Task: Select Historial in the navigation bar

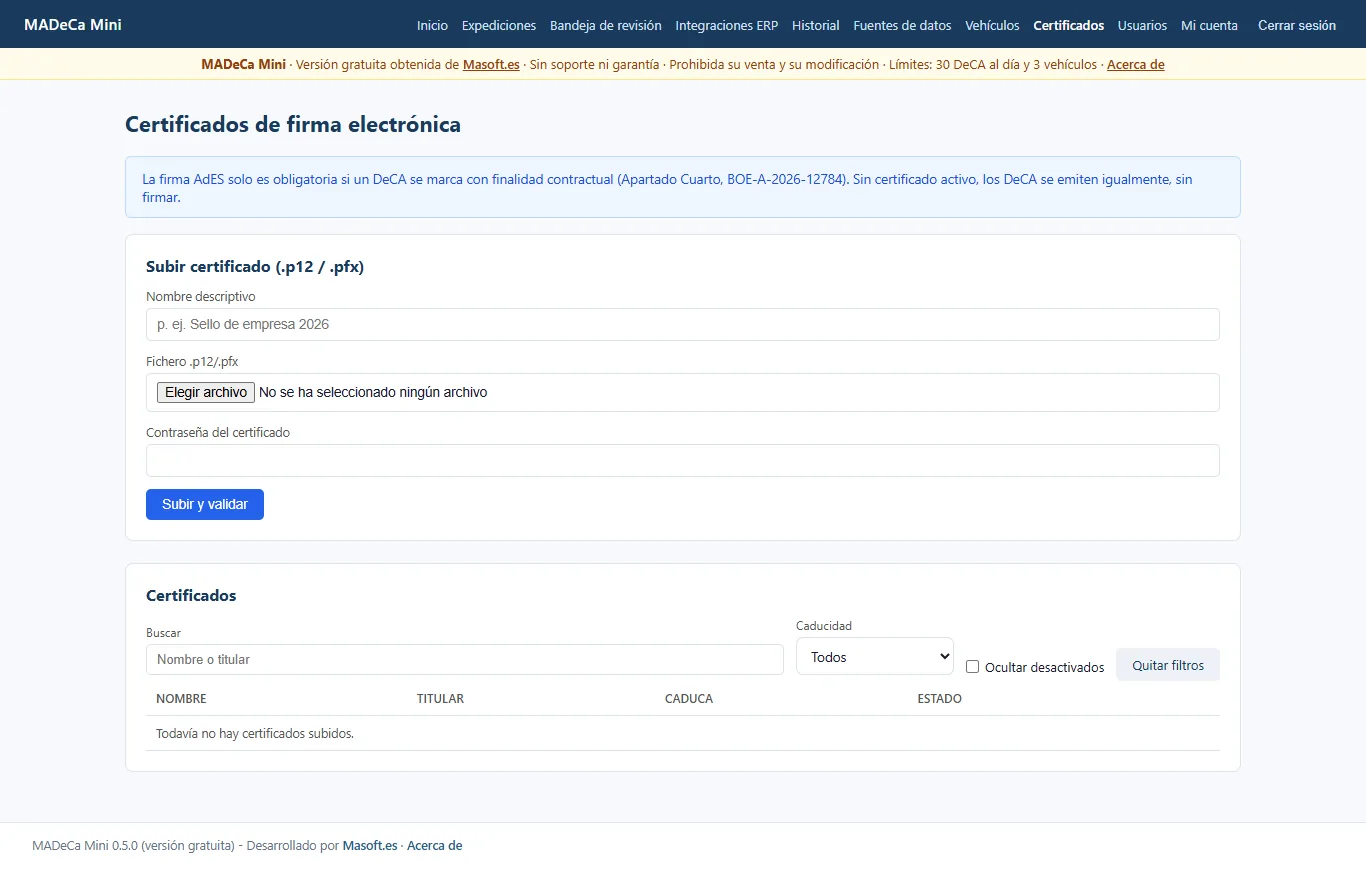Action: [x=816, y=25]
